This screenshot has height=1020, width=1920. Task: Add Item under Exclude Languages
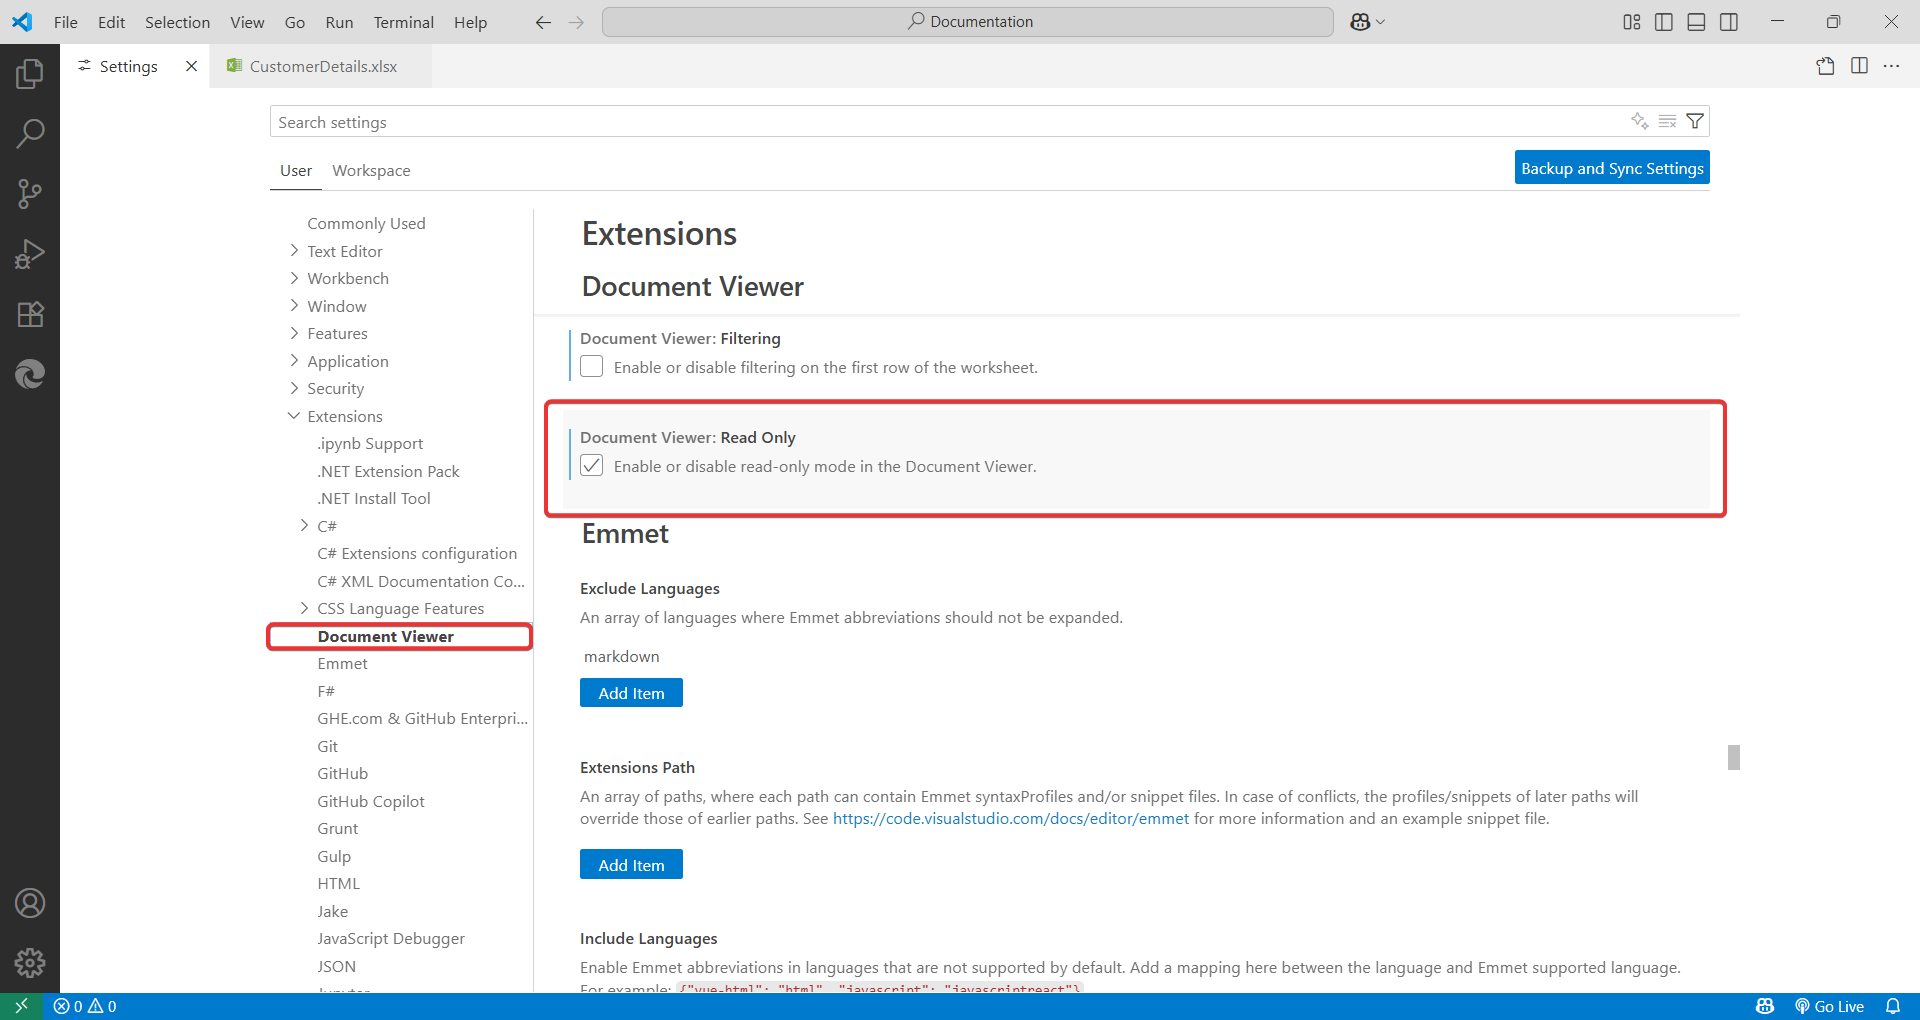click(x=631, y=693)
